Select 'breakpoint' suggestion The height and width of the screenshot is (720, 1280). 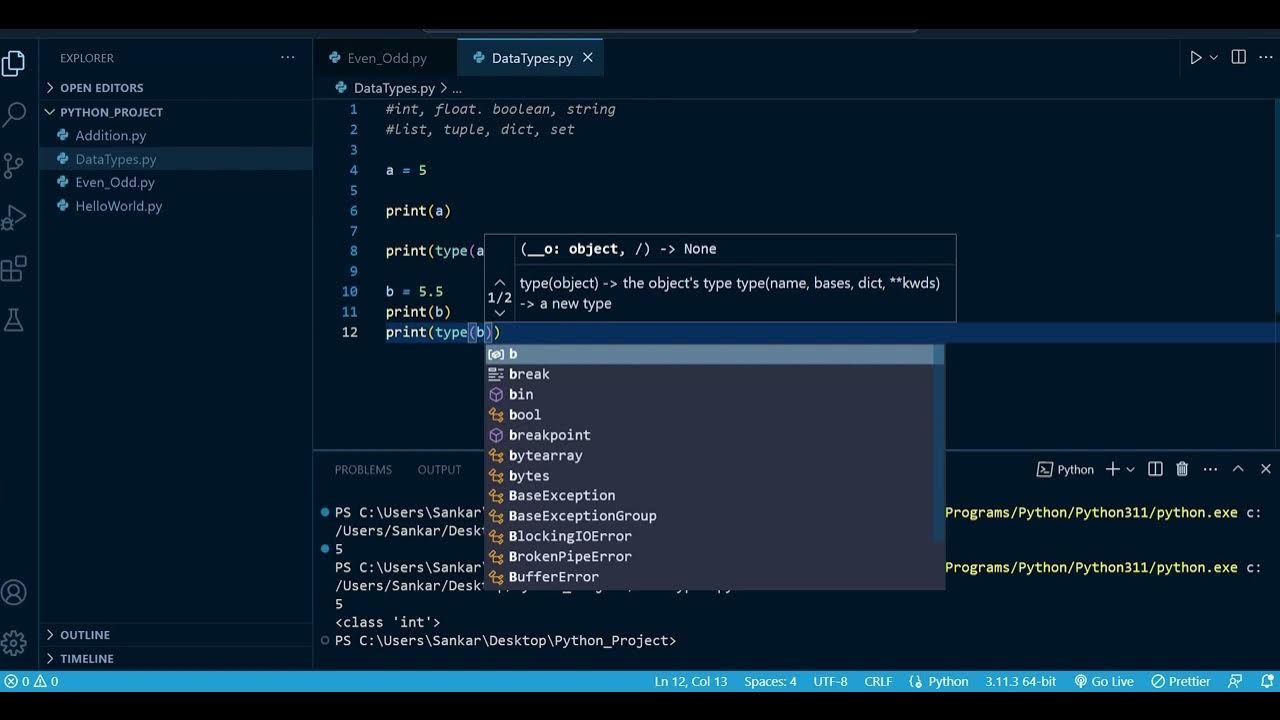point(710,435)
